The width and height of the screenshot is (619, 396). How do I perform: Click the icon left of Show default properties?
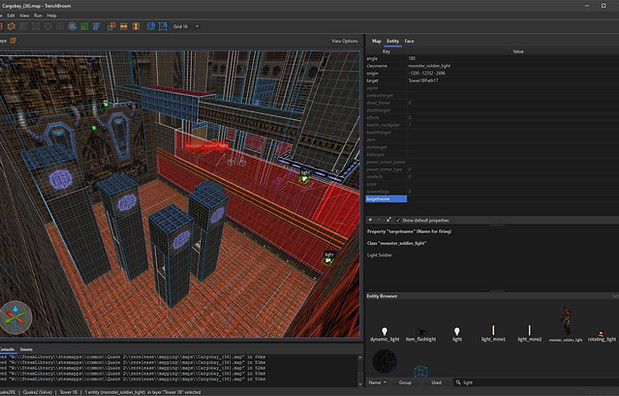[388, 220]
